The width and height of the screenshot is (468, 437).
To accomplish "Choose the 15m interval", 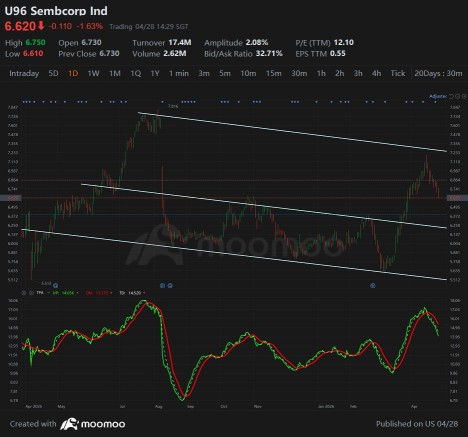I will click(x=273, y=73).
